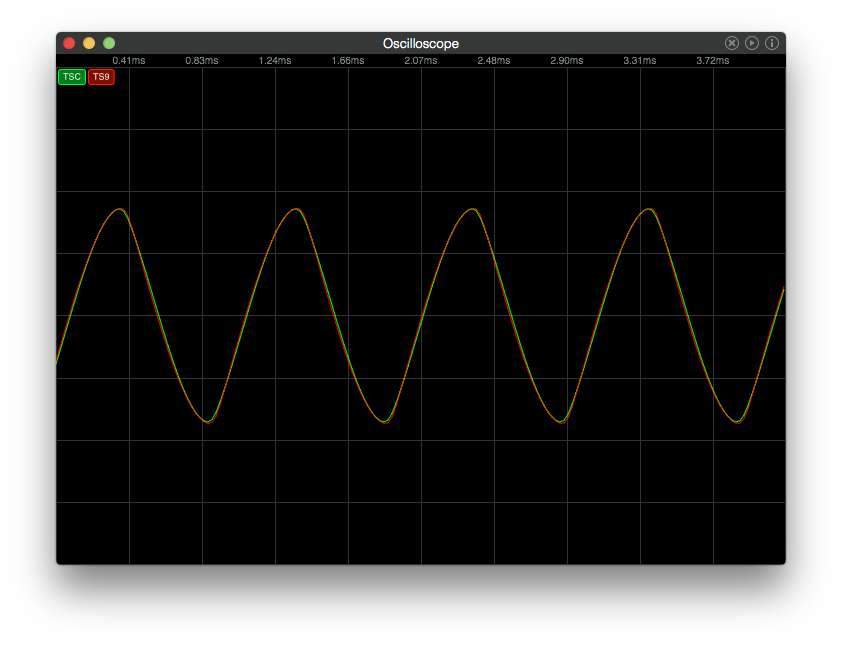Pick the 2.48ms time marker
The height and width of the screenshot is (645, 842).
(493, 61)
